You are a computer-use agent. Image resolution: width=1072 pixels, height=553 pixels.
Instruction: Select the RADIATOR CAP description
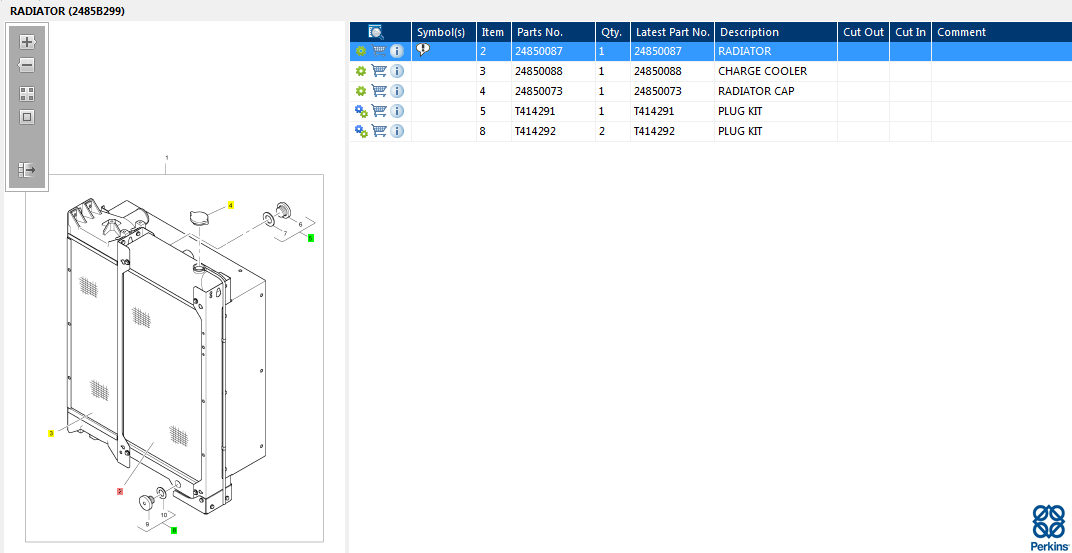(x=776, y=91)
